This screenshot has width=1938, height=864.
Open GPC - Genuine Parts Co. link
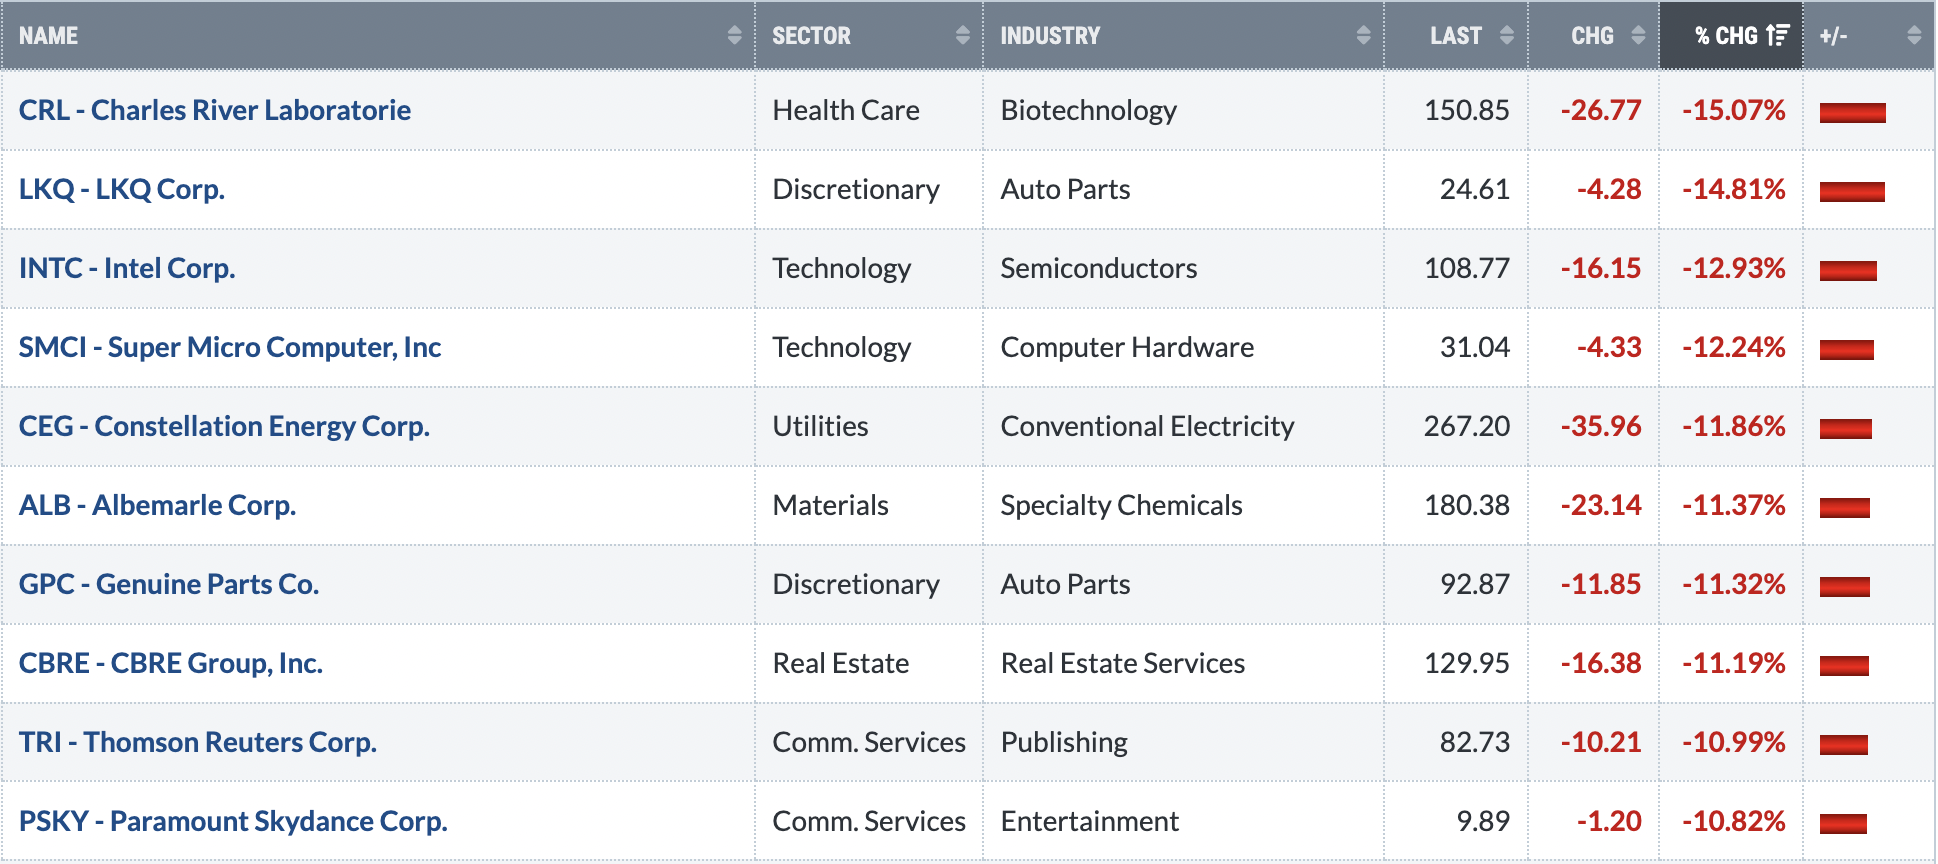coord(169,584)
